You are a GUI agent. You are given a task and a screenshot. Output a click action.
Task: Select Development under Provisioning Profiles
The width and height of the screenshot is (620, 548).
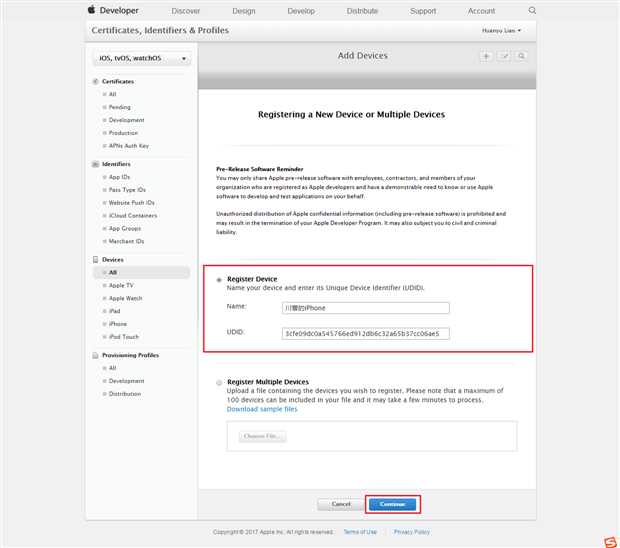click(x=127, y=381)
